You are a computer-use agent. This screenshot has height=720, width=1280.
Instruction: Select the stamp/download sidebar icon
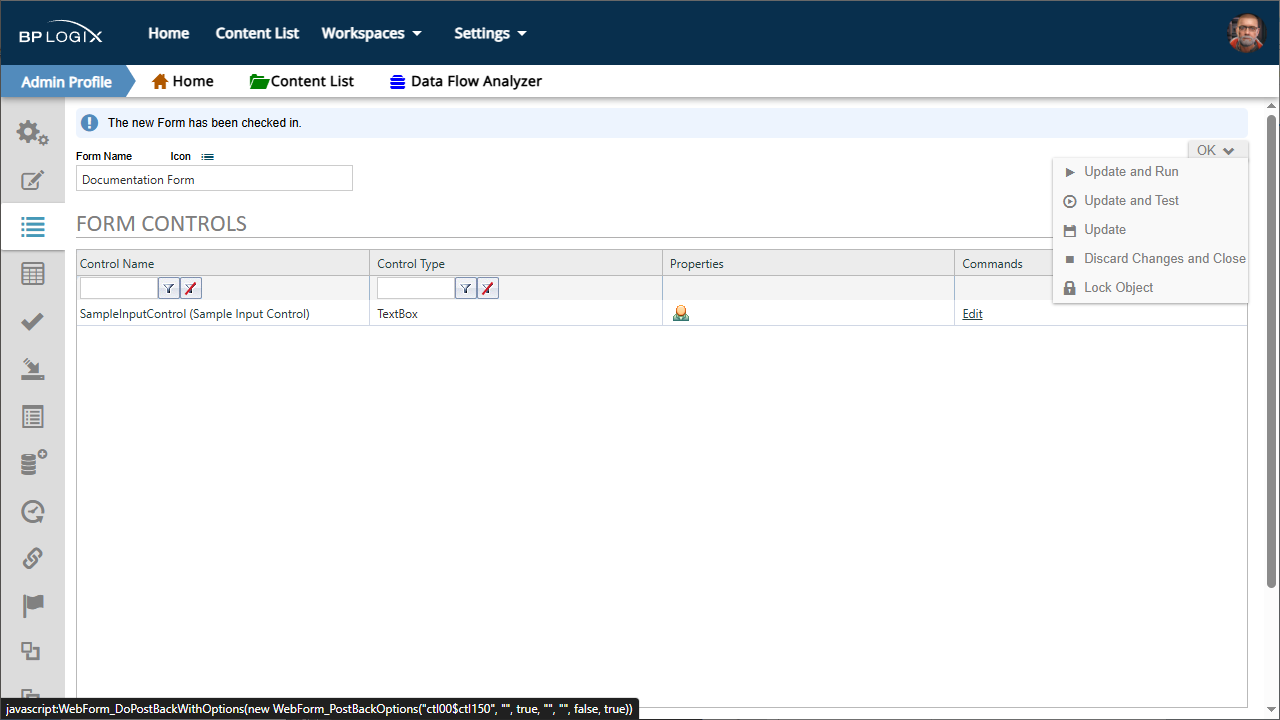click(32, 369)
